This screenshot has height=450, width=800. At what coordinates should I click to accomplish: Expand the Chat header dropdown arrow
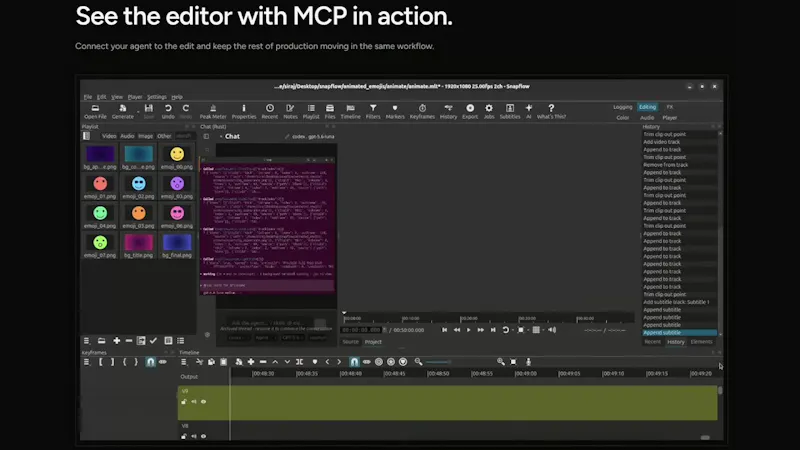click(221, 137)
